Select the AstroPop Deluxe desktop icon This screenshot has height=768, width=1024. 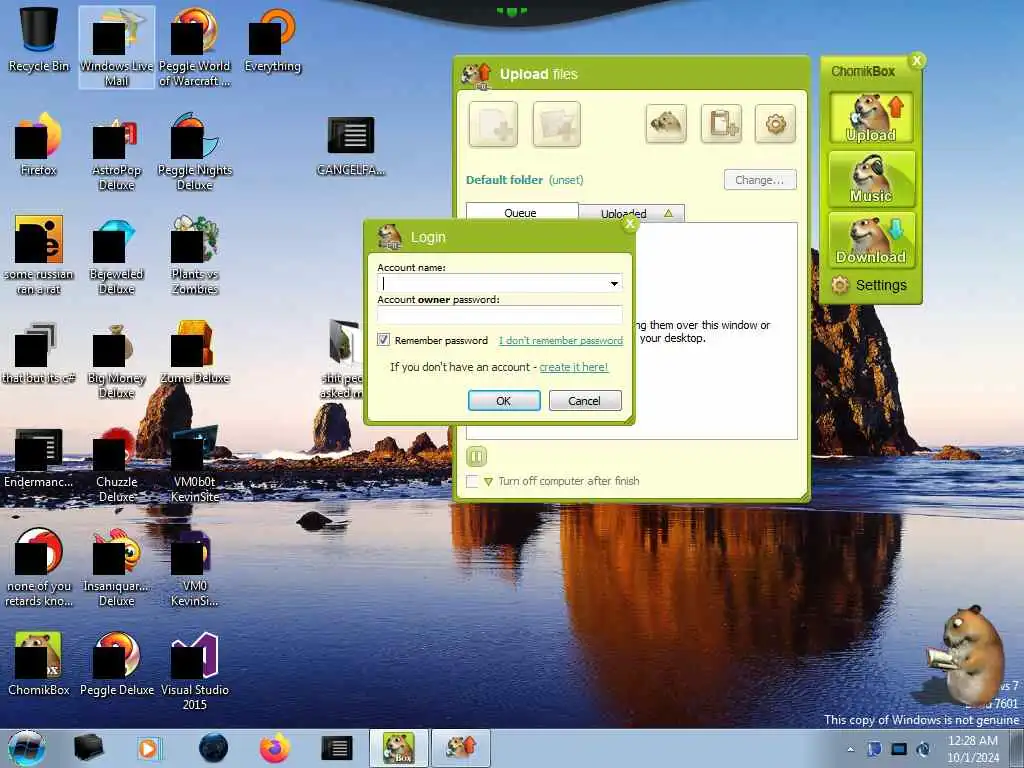[116, 152]
